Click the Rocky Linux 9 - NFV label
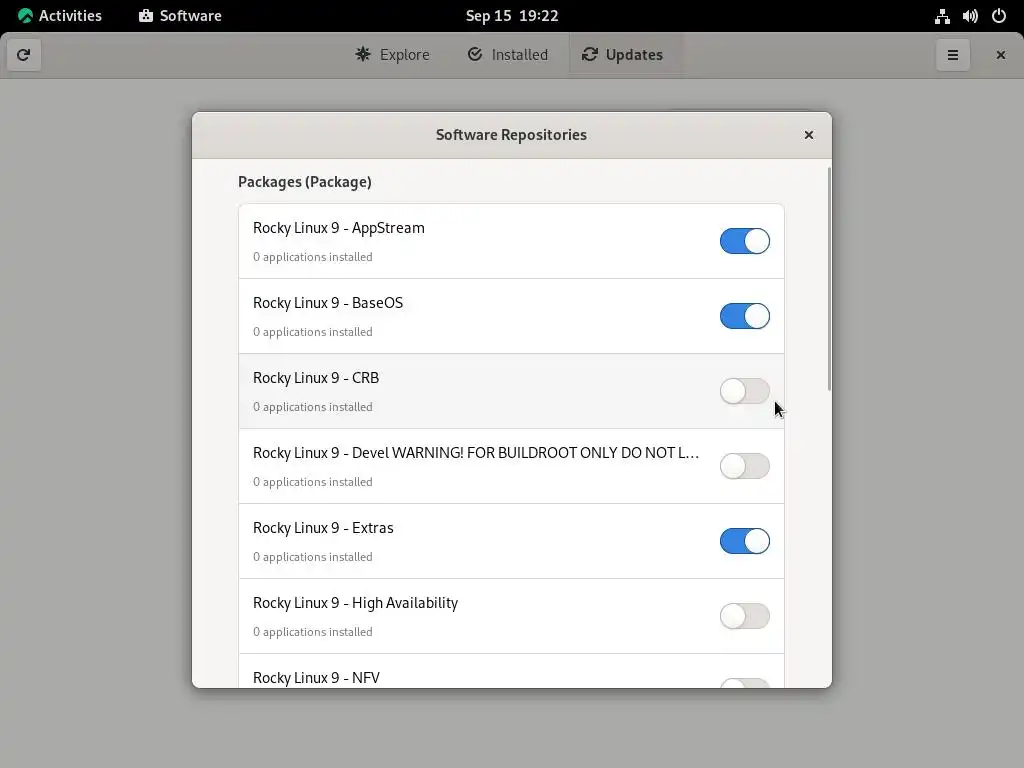Viewport: 1024px width, 768px height. click(x=316, y=678)
